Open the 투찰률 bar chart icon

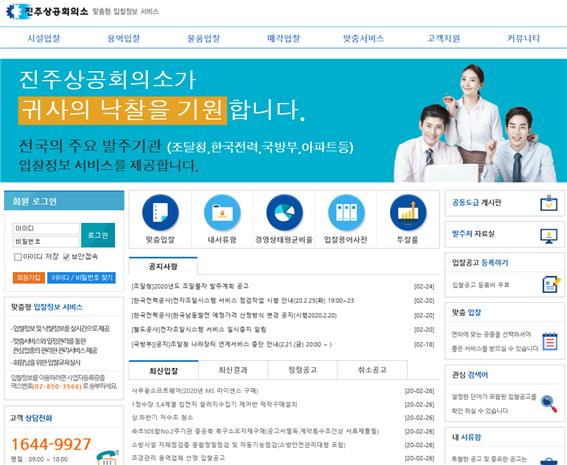point(408,212)
